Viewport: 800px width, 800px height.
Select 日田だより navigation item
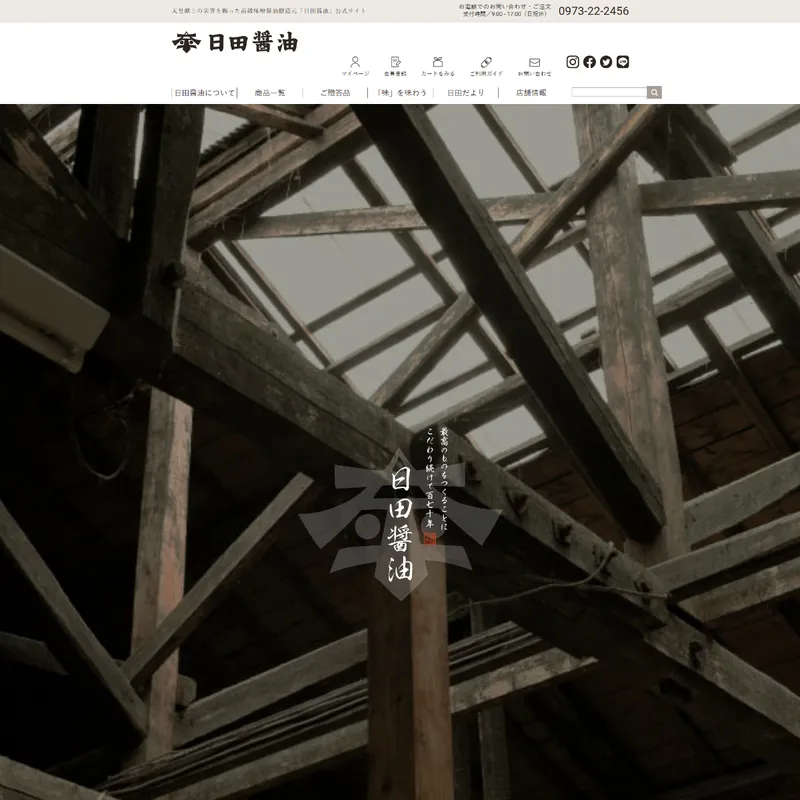[x=465, y=92]
